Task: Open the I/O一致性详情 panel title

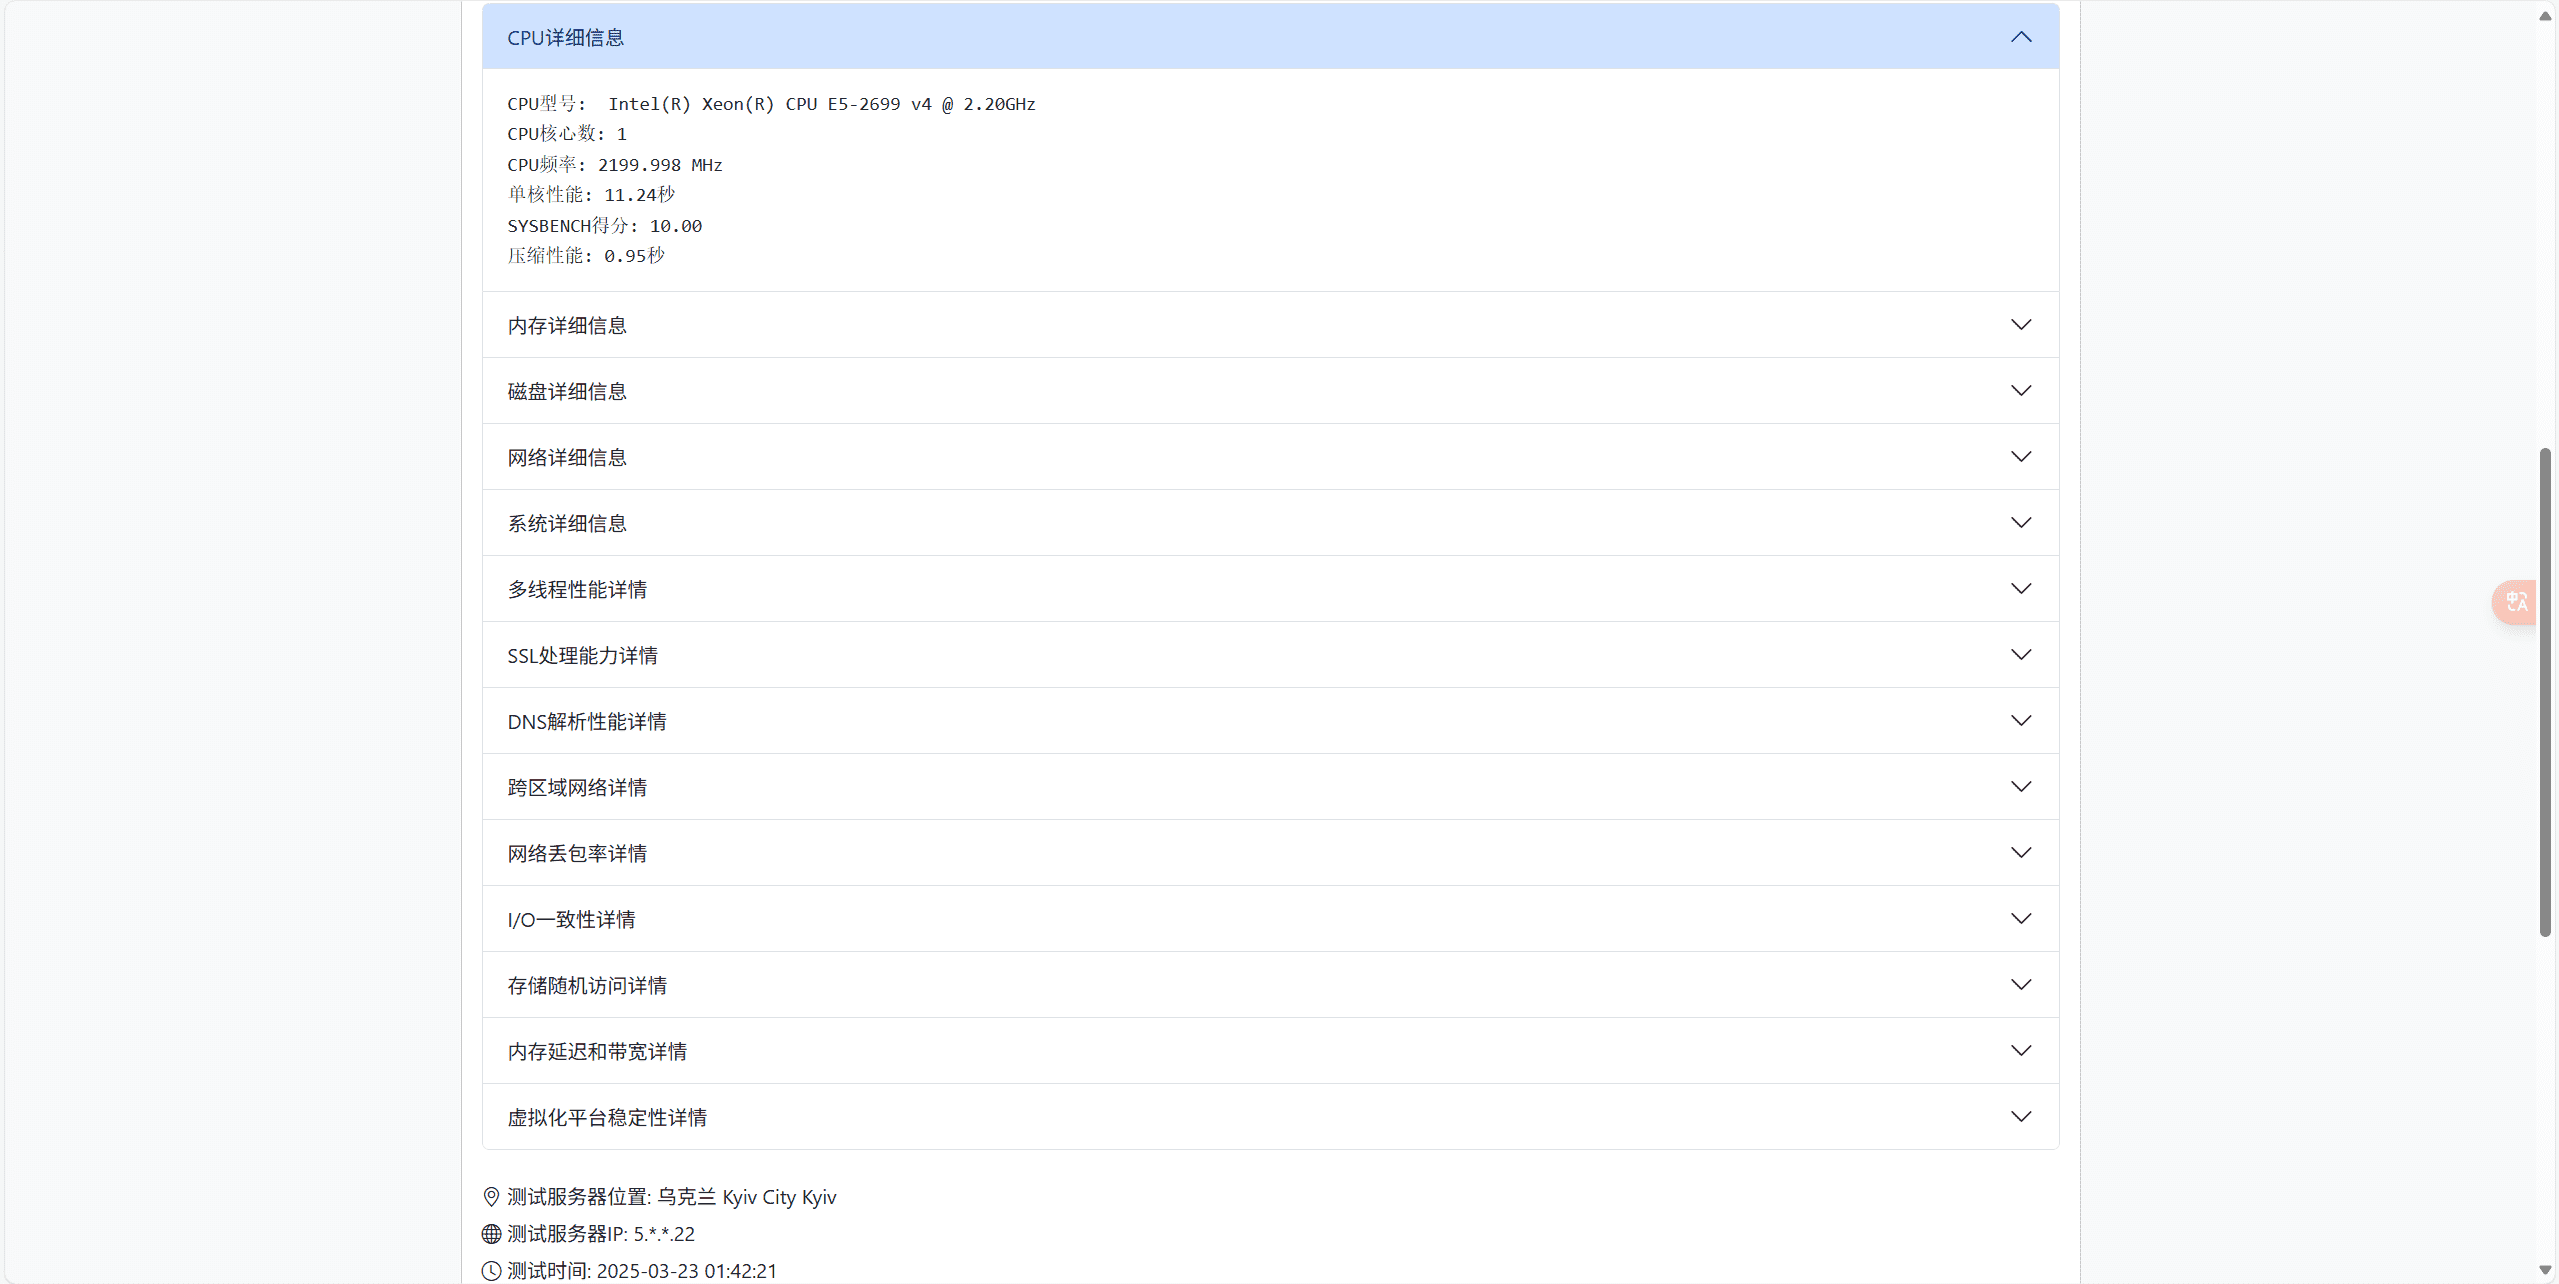Action: tap(571, 920)
